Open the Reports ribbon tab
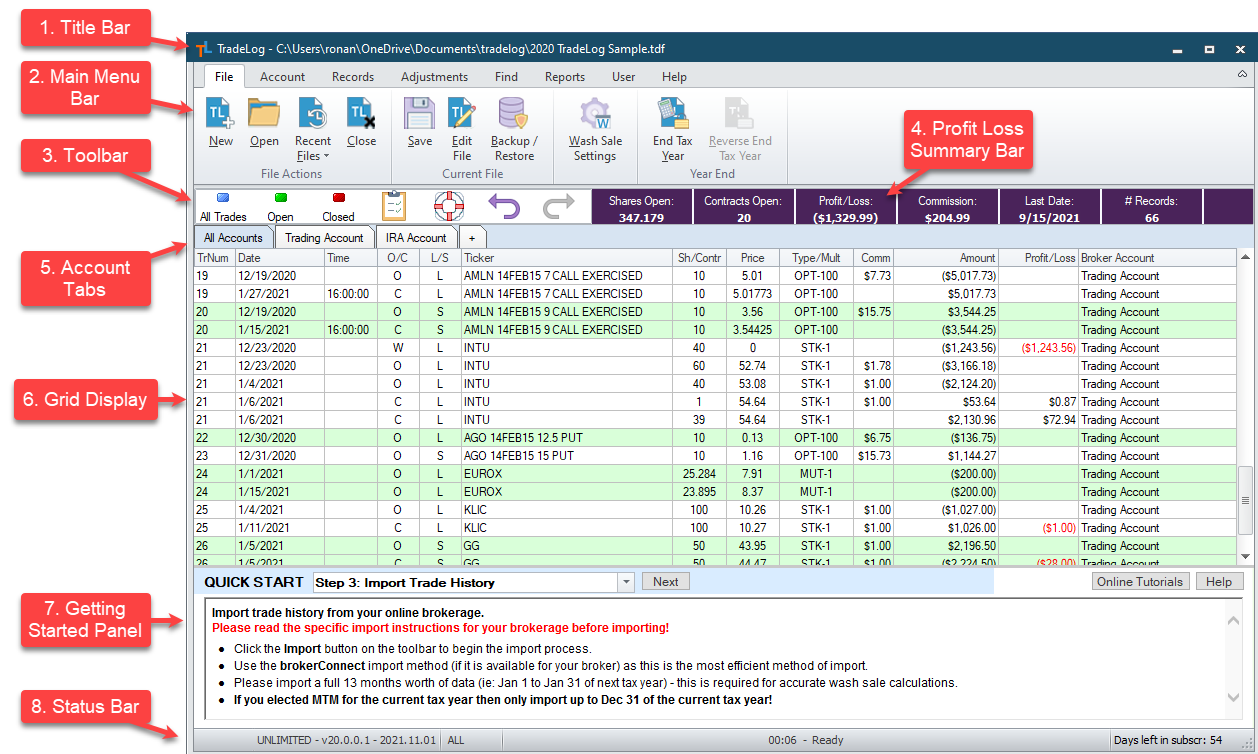 [565, 77]
